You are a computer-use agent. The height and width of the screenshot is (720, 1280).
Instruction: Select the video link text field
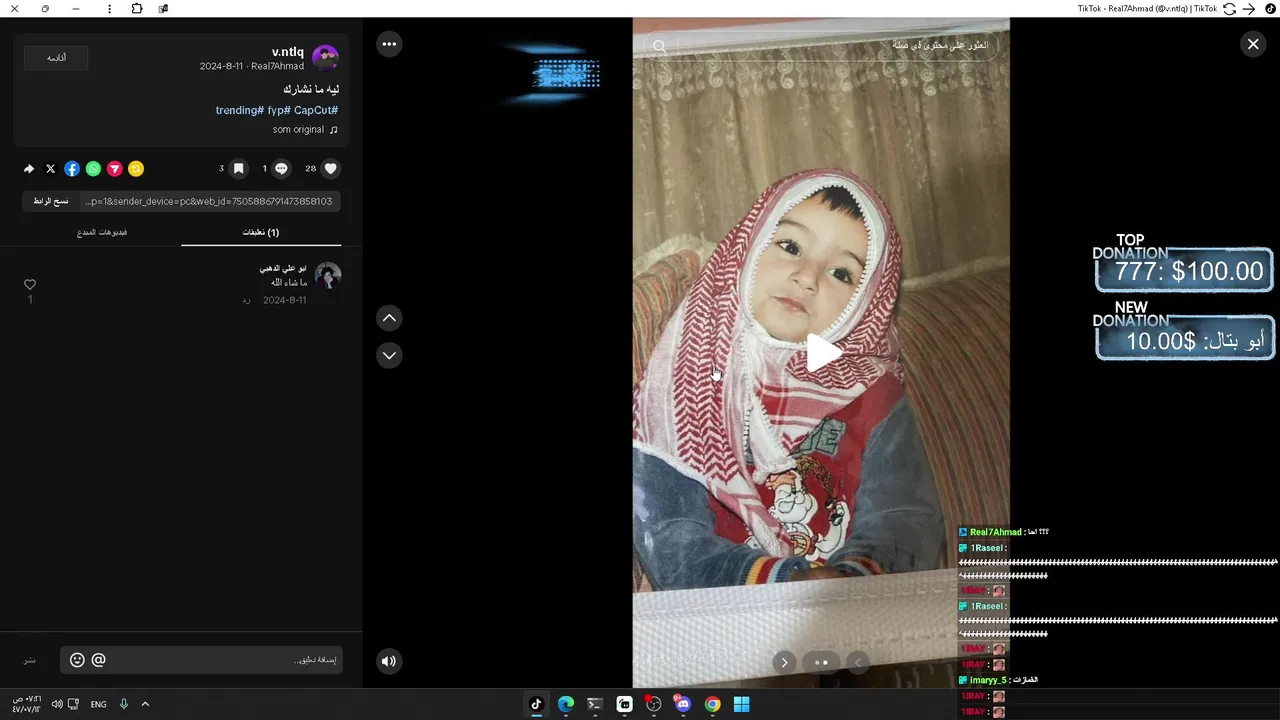pos(210,201)
